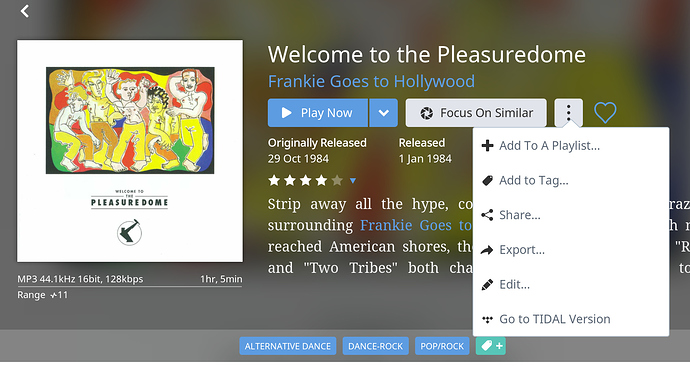Go back using the left arrow
The width and height of the screenshot is (690, 372).
point(25,11)
